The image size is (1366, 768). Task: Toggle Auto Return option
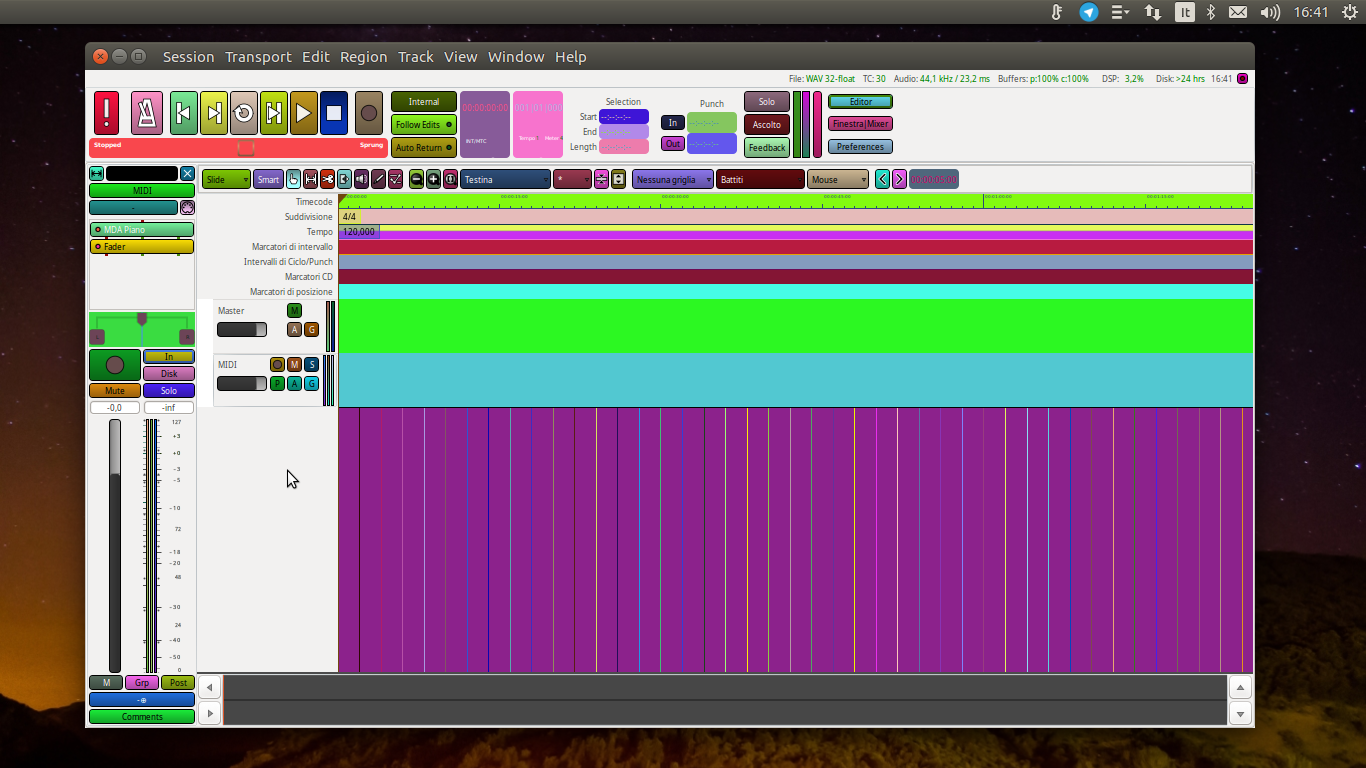(x=423, y=148)
